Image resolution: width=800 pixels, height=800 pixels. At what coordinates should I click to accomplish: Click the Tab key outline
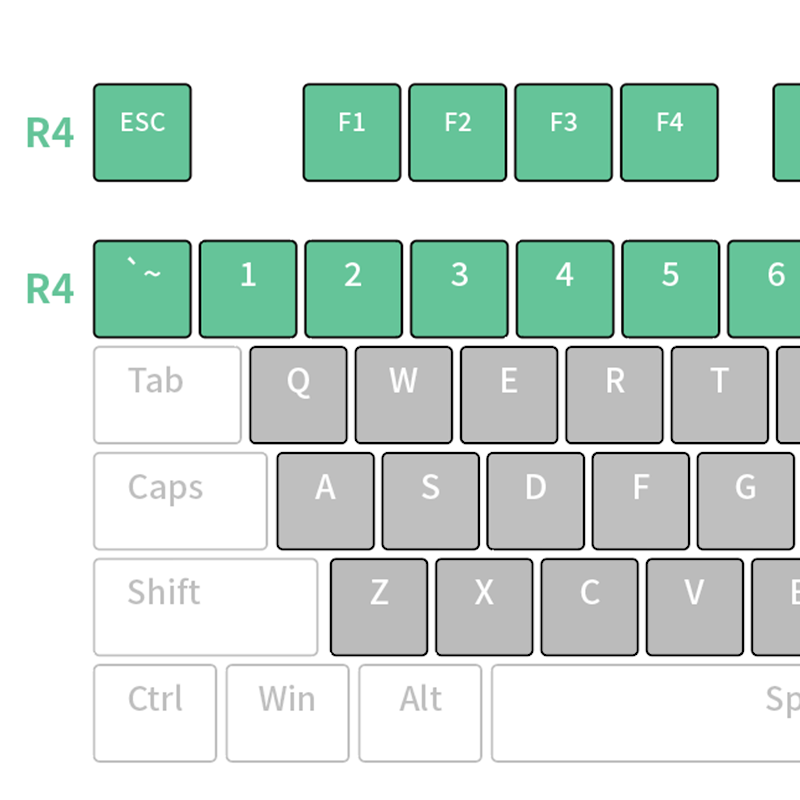(167, 395)
